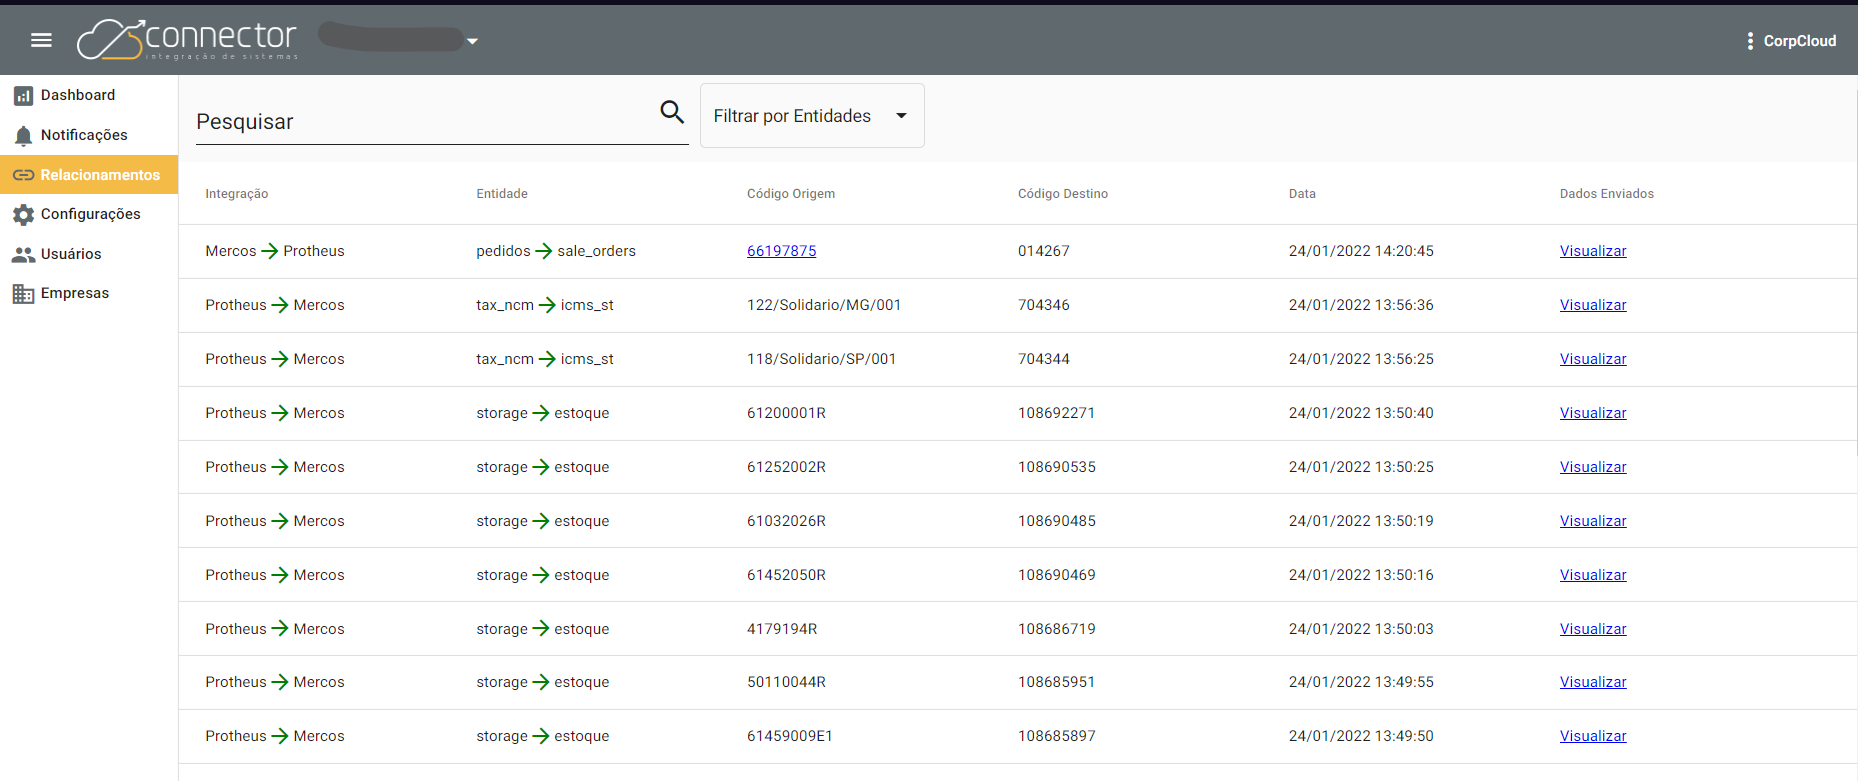Click the CorpCloud account label

[1800, 41]
